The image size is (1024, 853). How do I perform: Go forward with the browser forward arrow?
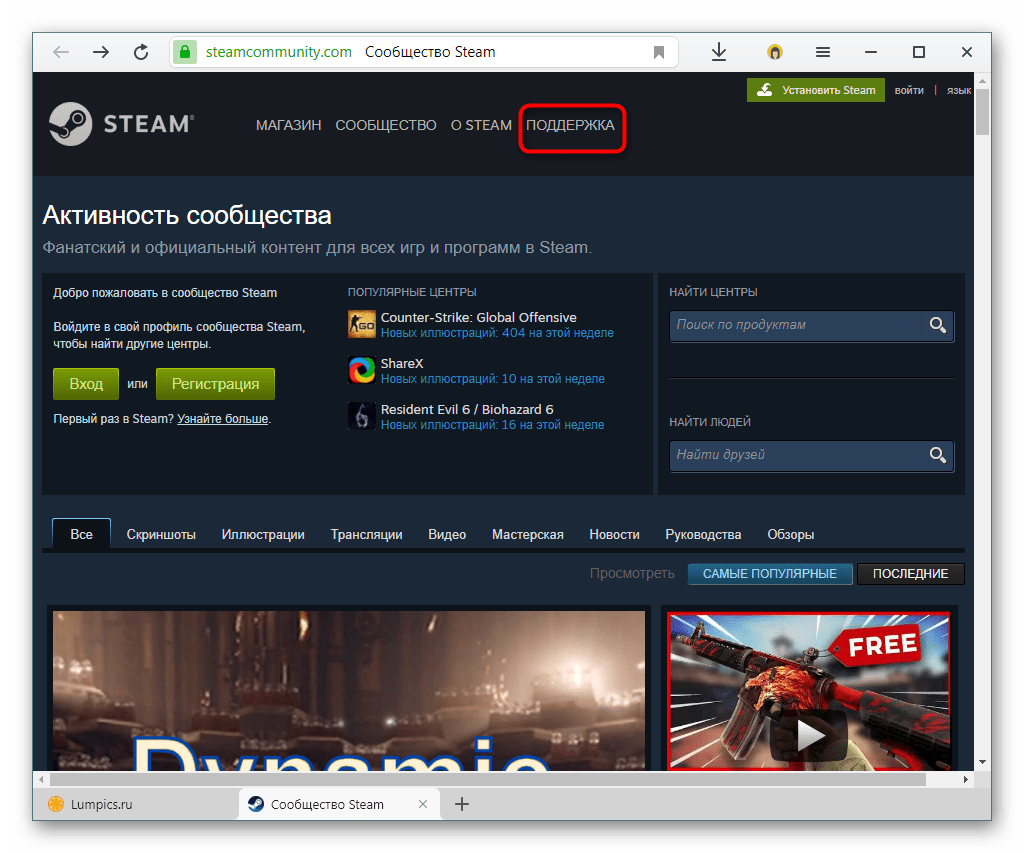point(101,52)
